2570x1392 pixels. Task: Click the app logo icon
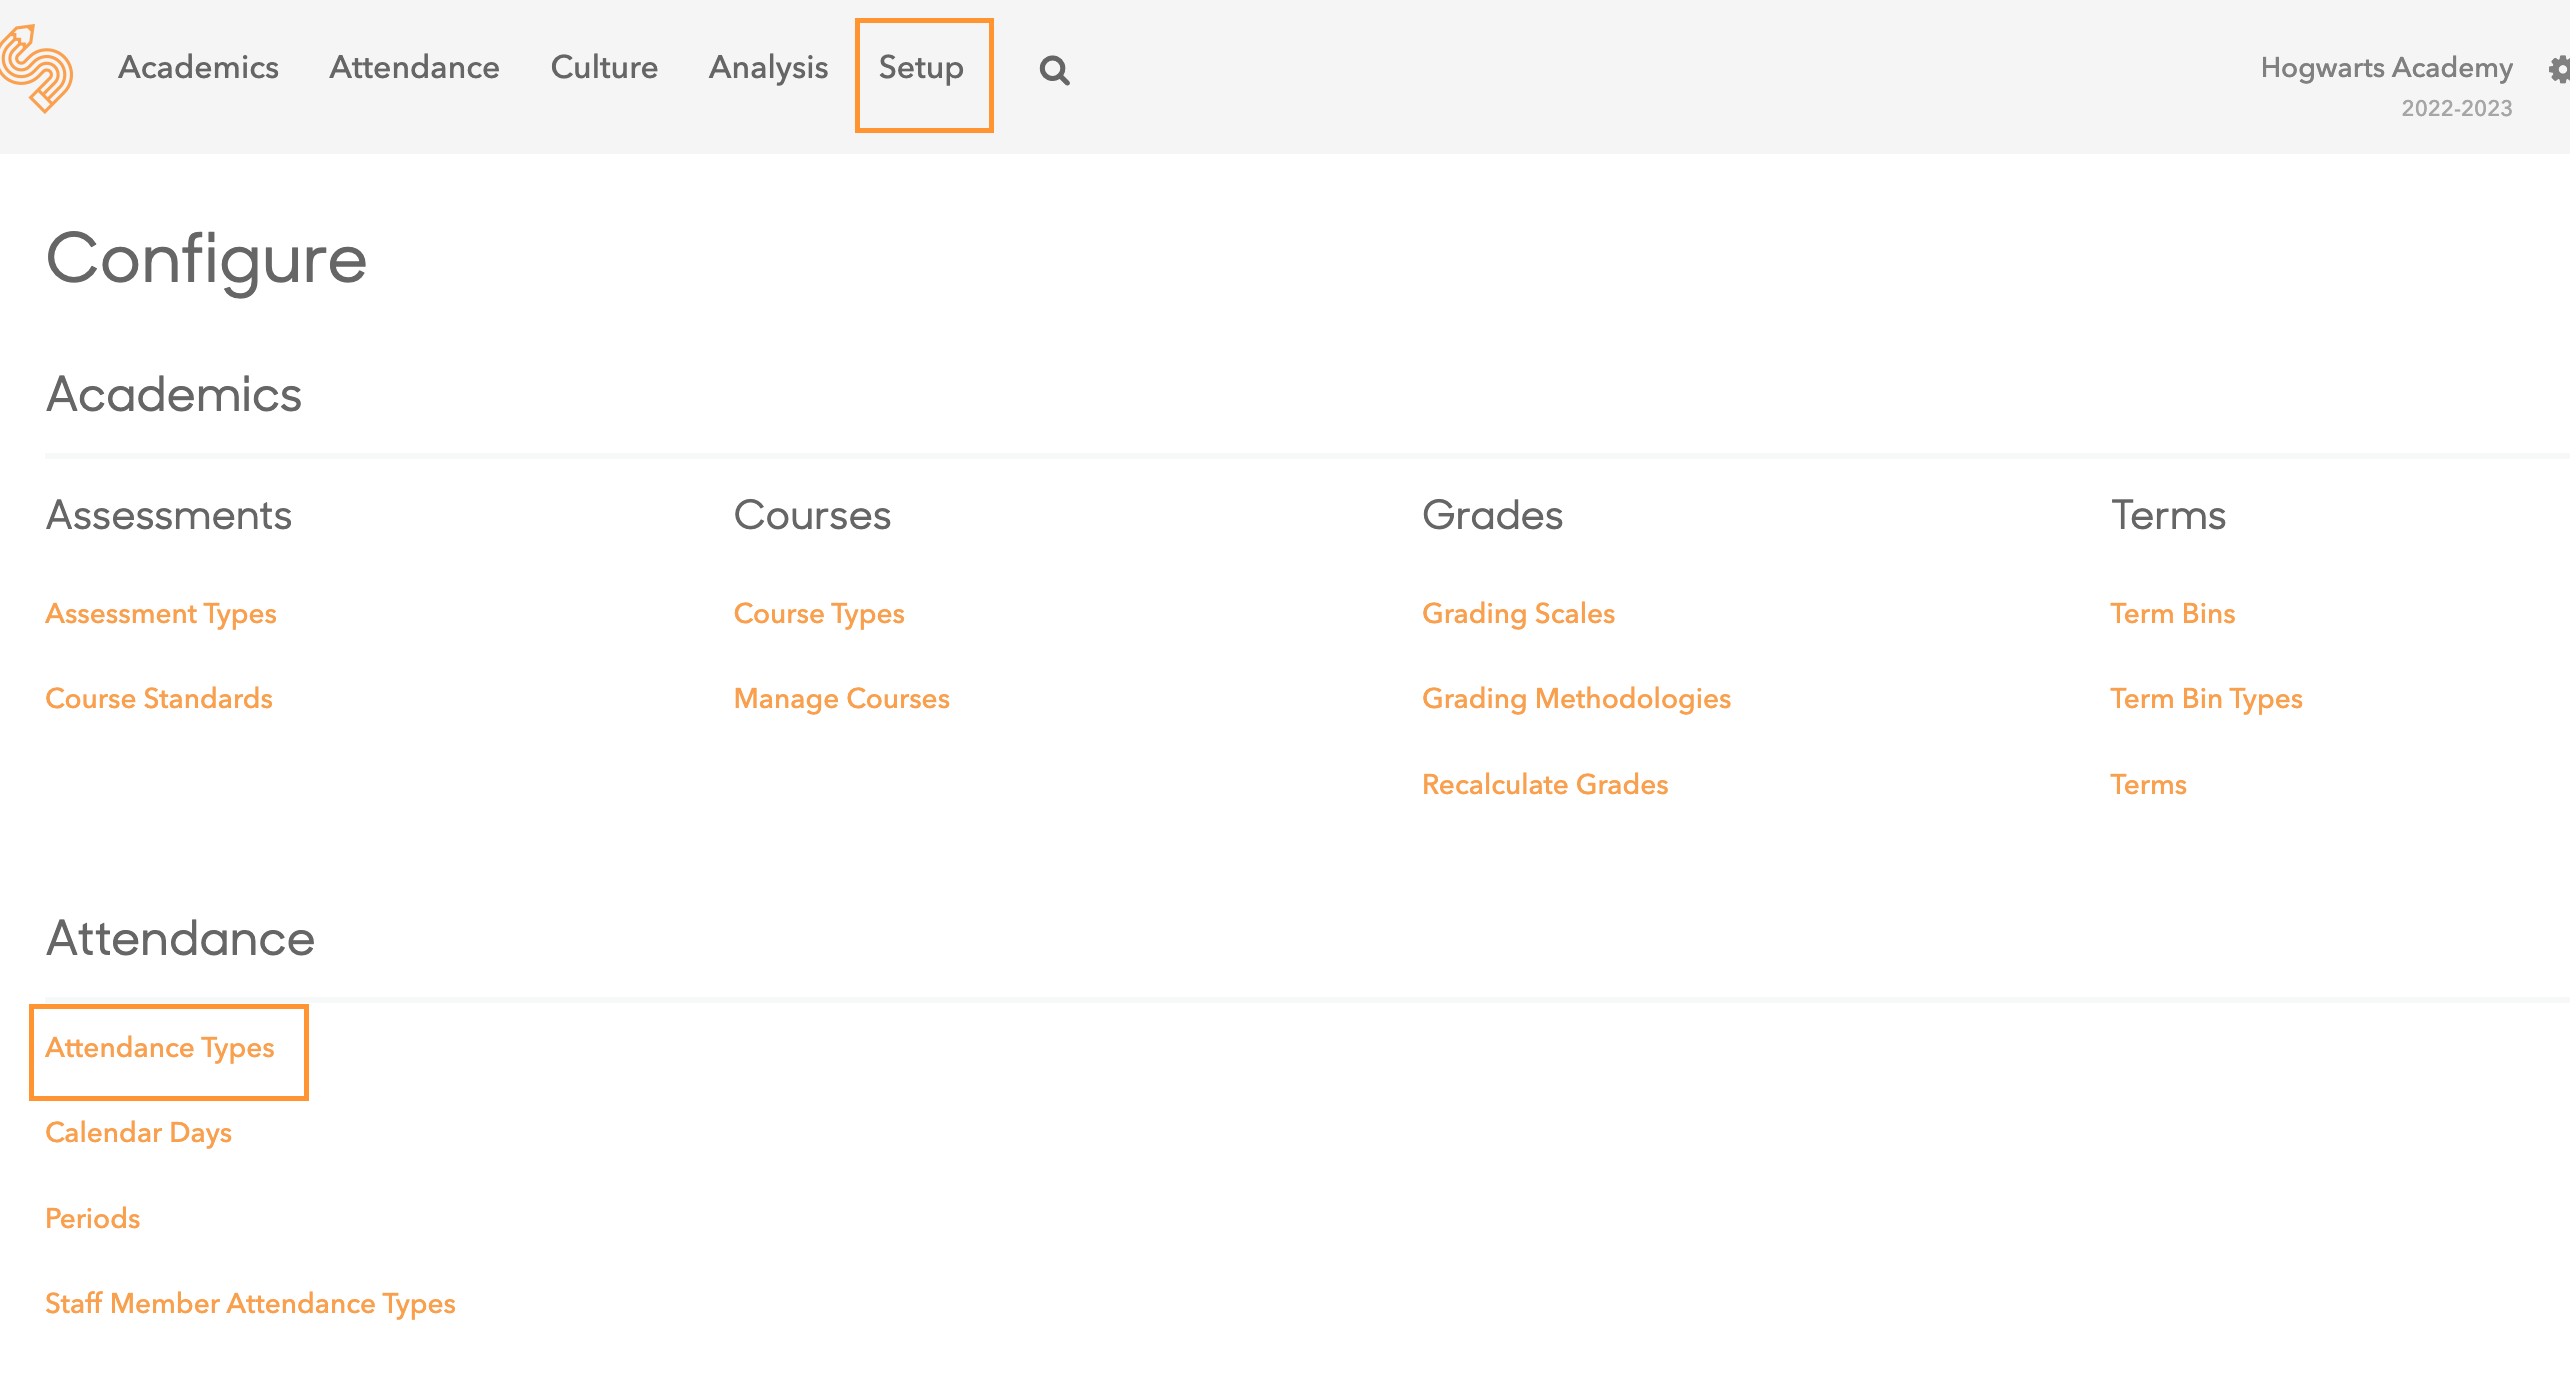click(x=37, y=68)
